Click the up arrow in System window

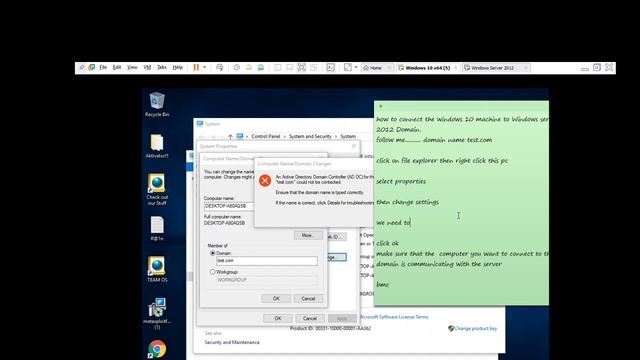[231, 136]
